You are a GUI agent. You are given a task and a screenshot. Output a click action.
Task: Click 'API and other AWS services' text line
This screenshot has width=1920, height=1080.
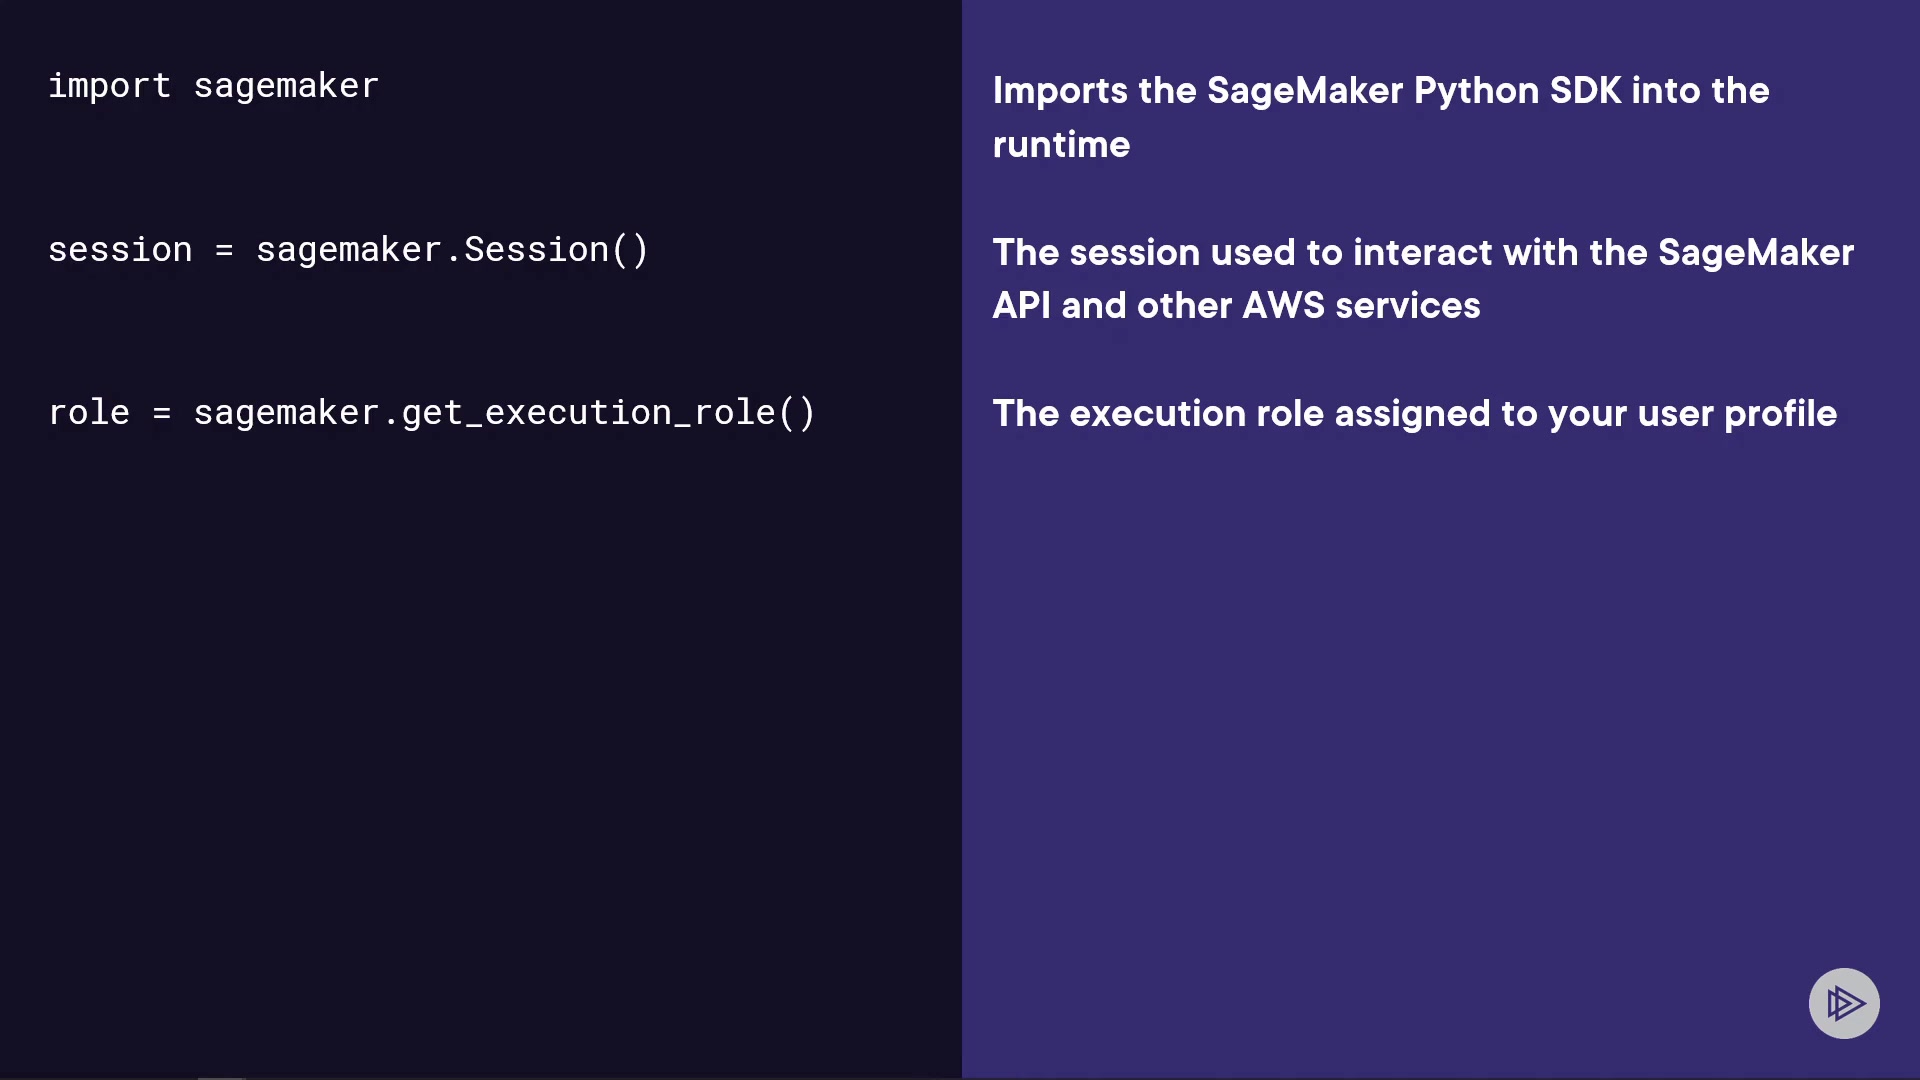point(1236,306)
